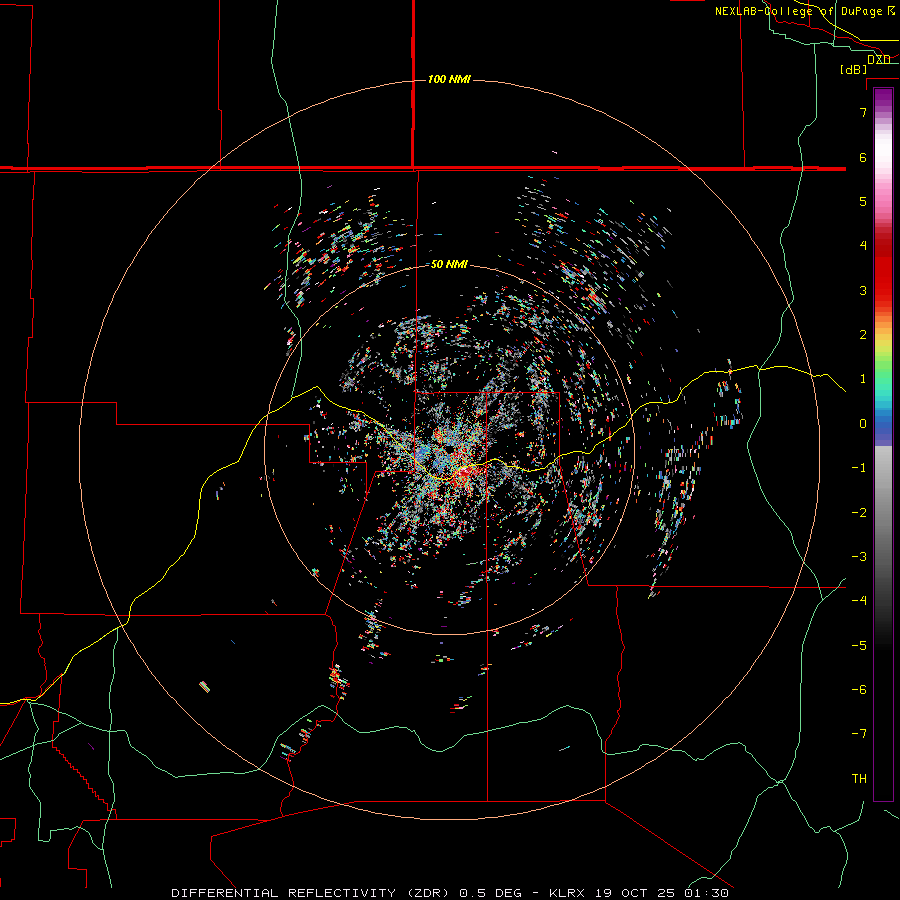Click the 3 dB tick label
The height and width of the screenshot is (900, 900).
coord(863,290)
